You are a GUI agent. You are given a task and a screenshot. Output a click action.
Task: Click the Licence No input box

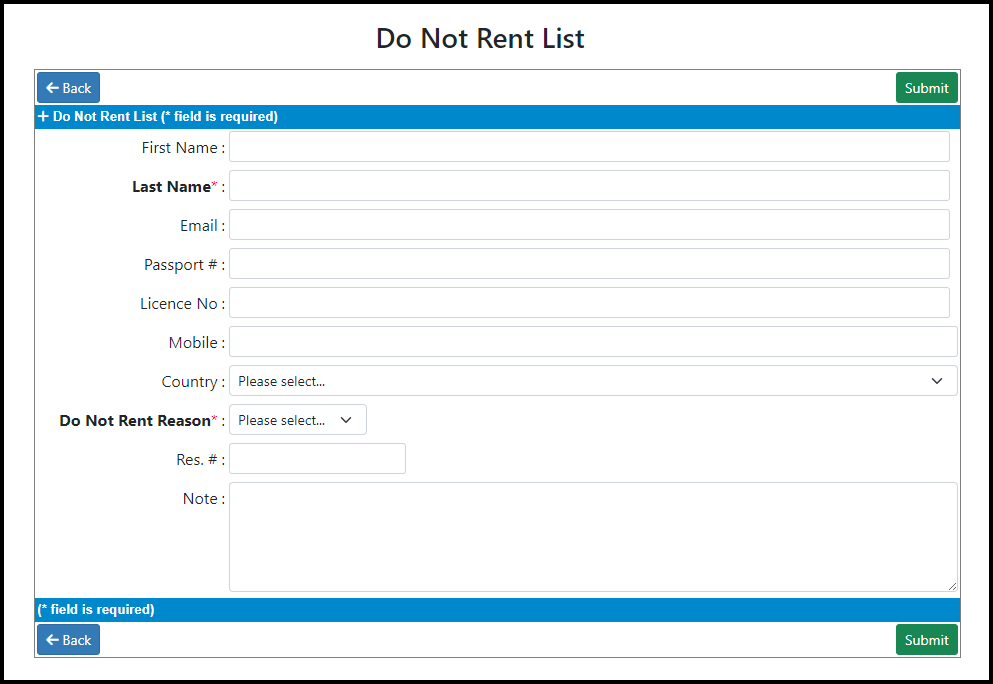589,303
